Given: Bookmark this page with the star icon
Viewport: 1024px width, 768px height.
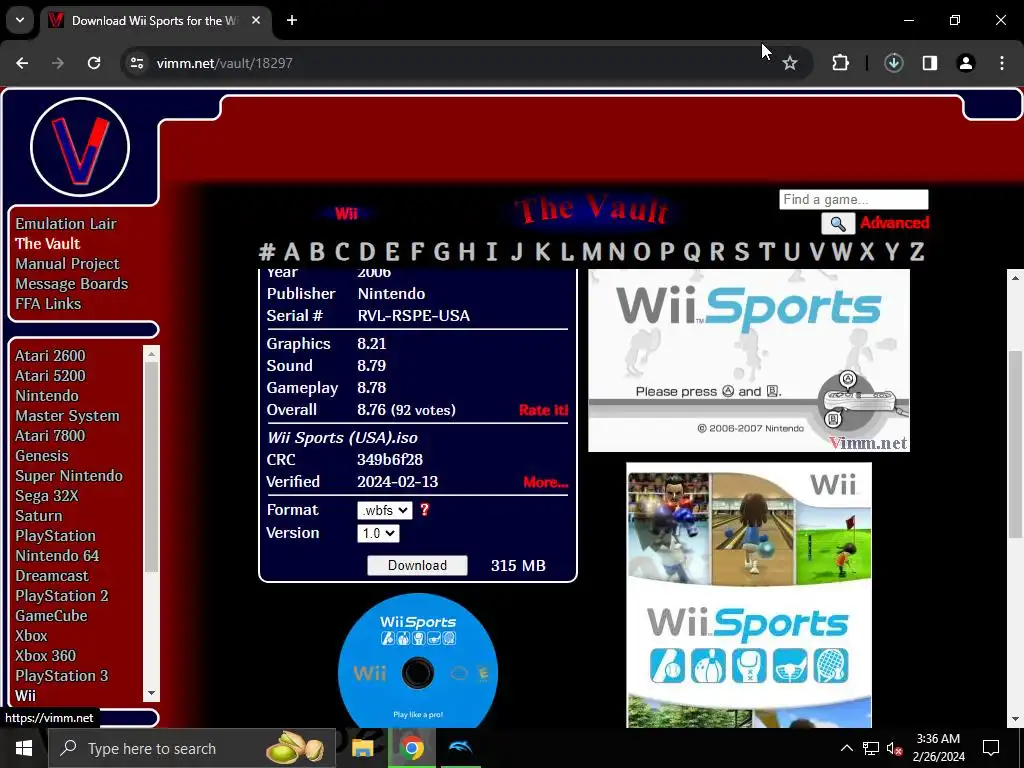Looking at the screenshot, I should [x=790, y=63].
